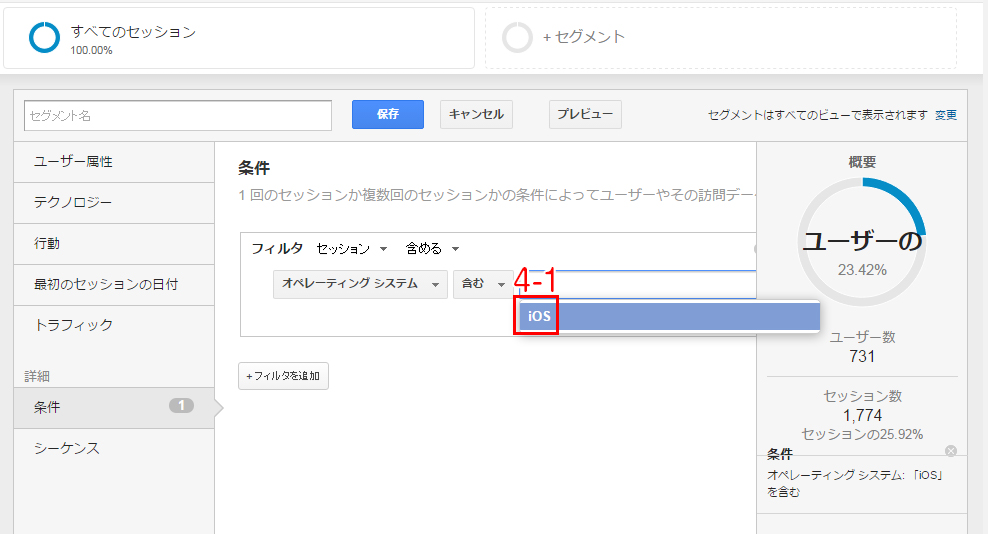Click the +フィルタを追加 button
This screenshot has width=988, height=534.
284,376
